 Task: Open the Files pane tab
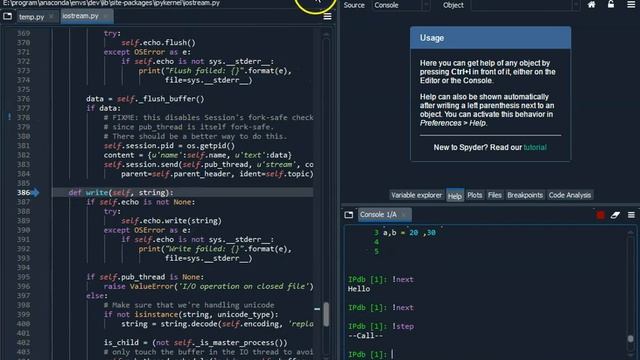pos(494,195)
